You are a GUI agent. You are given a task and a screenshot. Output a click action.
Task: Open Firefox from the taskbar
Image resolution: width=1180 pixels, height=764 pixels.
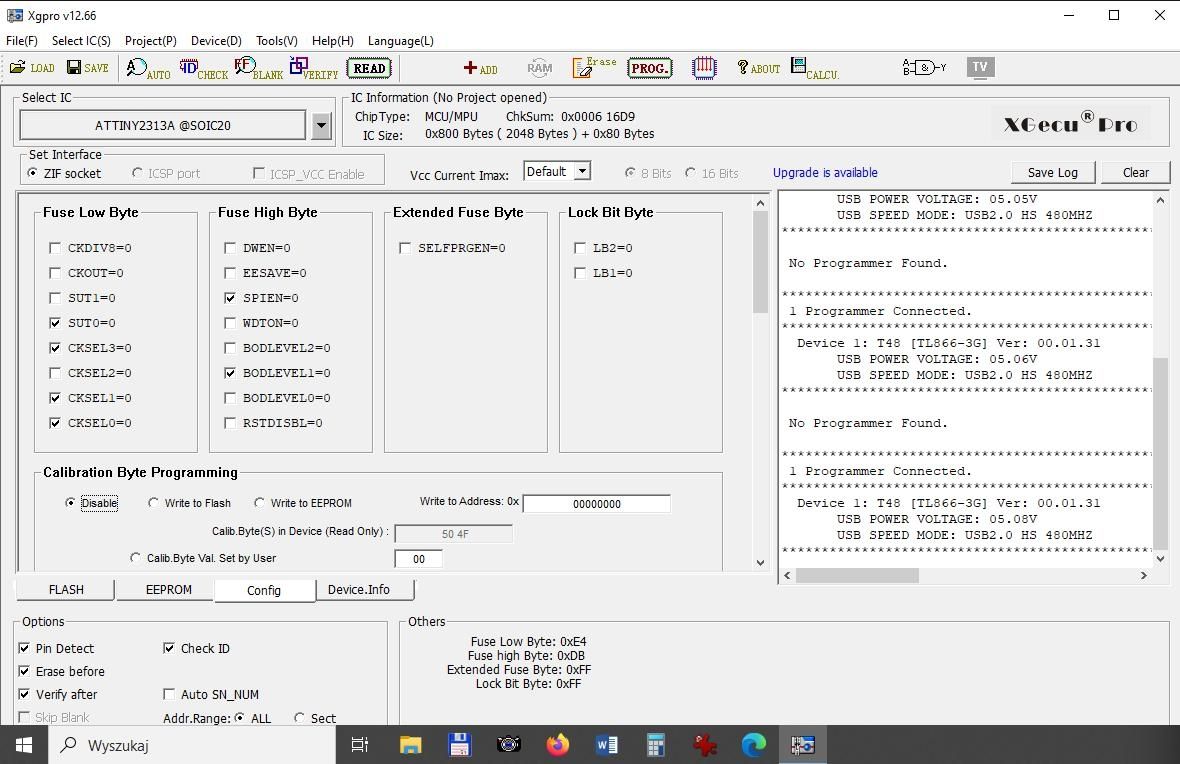tap(558, 745)
